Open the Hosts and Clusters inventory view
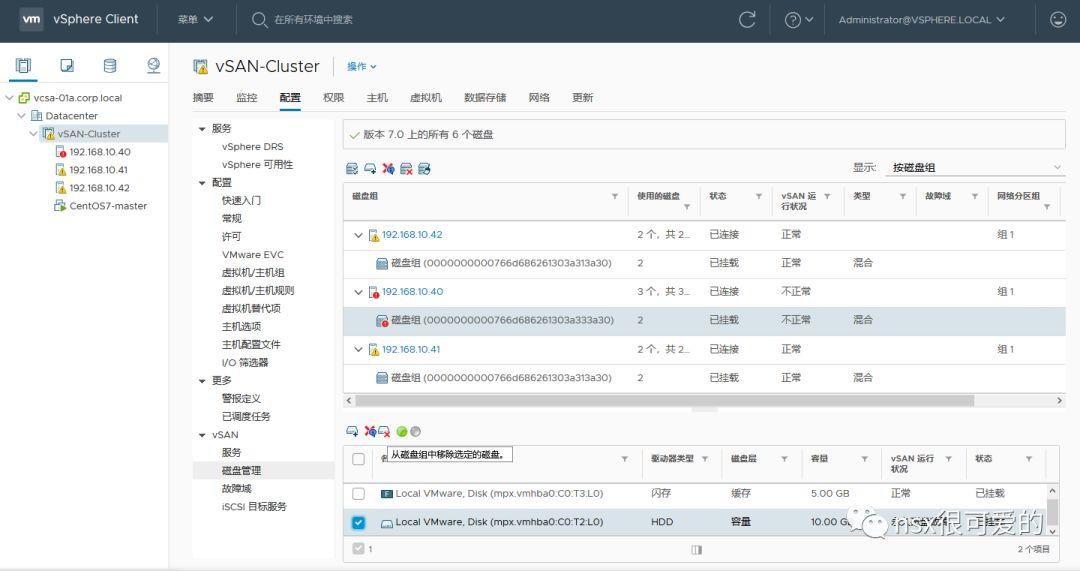The image size is (1080, 571). (23, 65)
